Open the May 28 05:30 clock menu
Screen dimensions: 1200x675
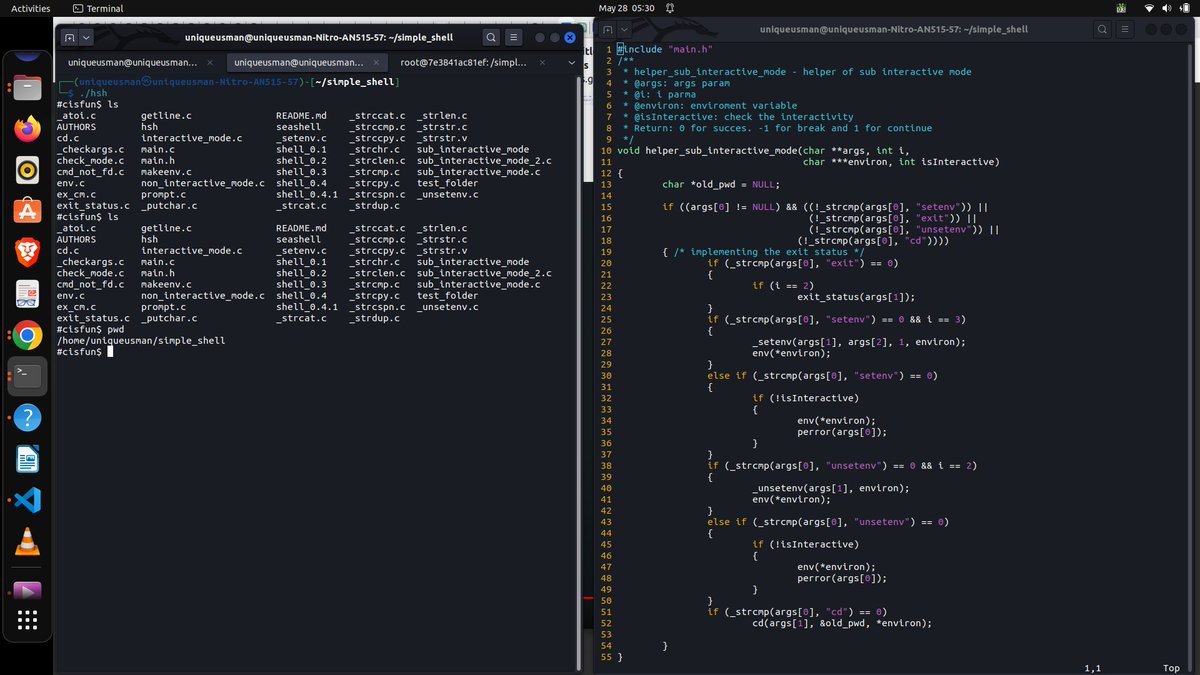click(626, 8)
